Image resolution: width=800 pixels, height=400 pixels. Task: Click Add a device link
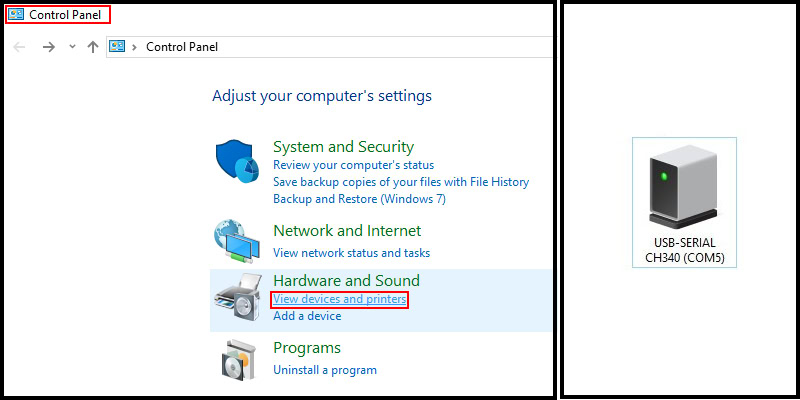click(307, 316)
